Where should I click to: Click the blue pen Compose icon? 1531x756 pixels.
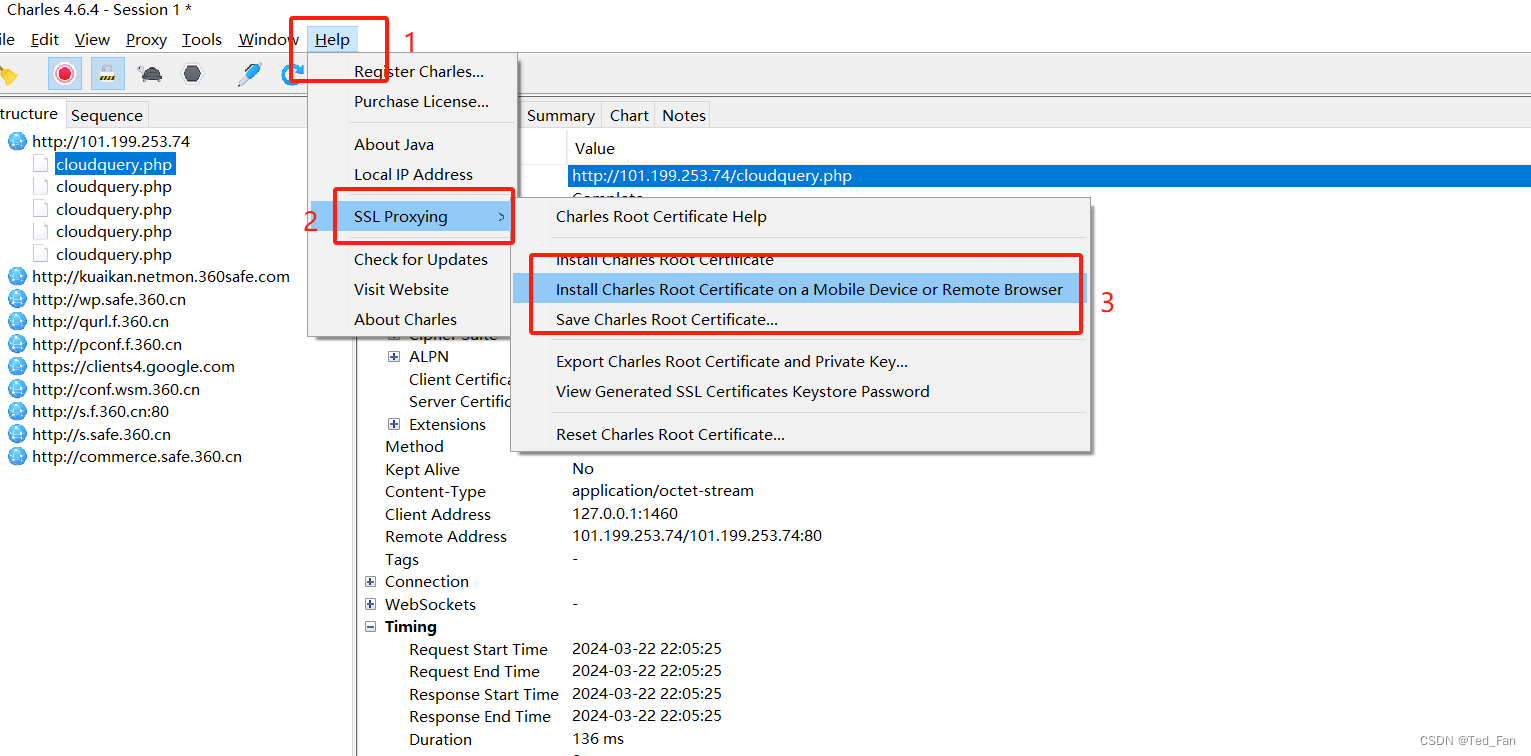[249, 73]
